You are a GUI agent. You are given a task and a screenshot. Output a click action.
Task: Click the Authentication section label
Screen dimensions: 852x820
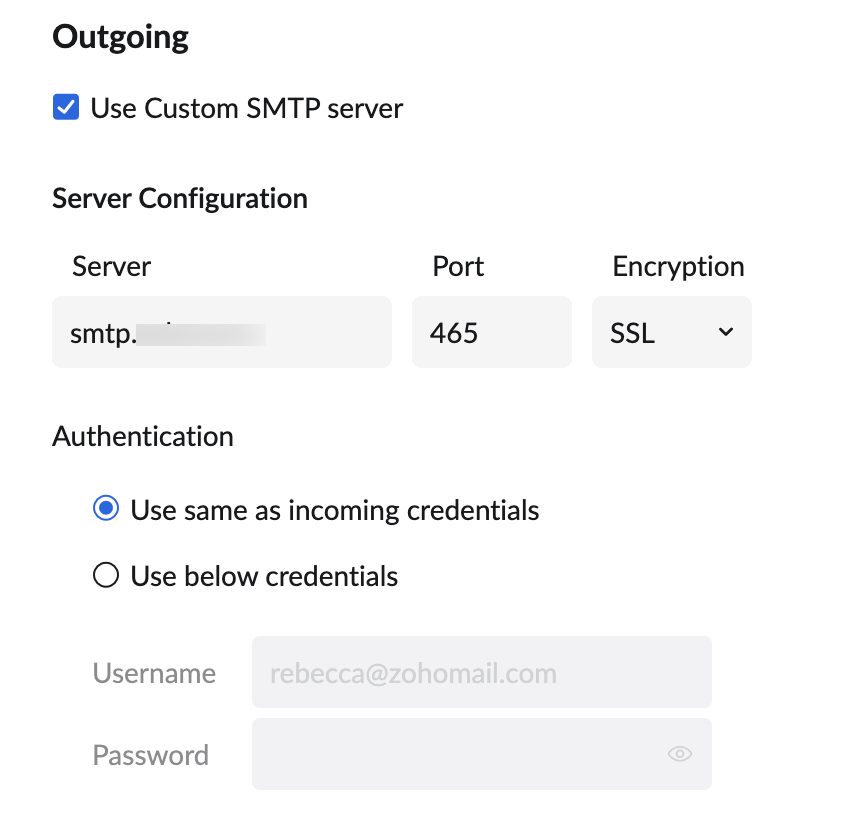point(143,437)
